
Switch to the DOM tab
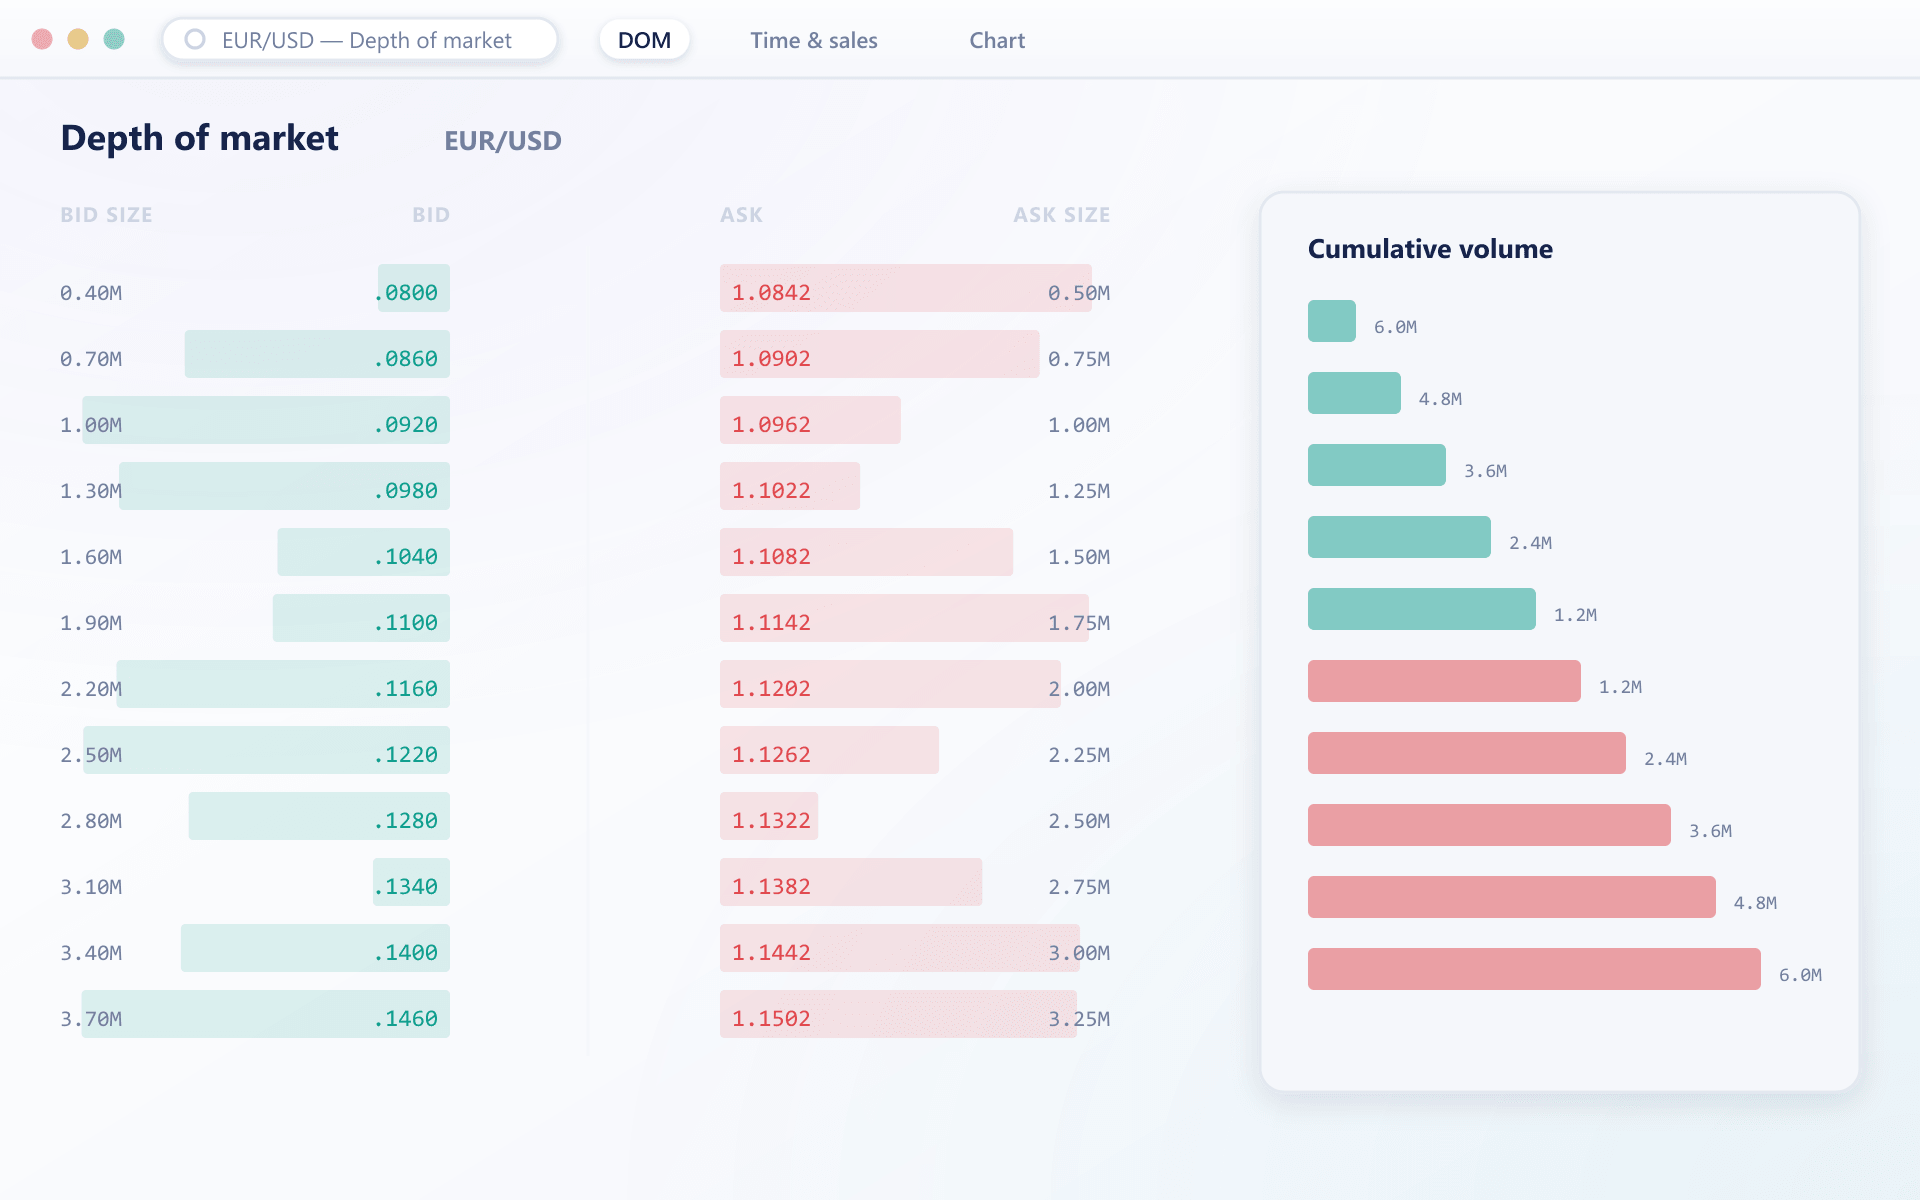(x=644, y=40)
